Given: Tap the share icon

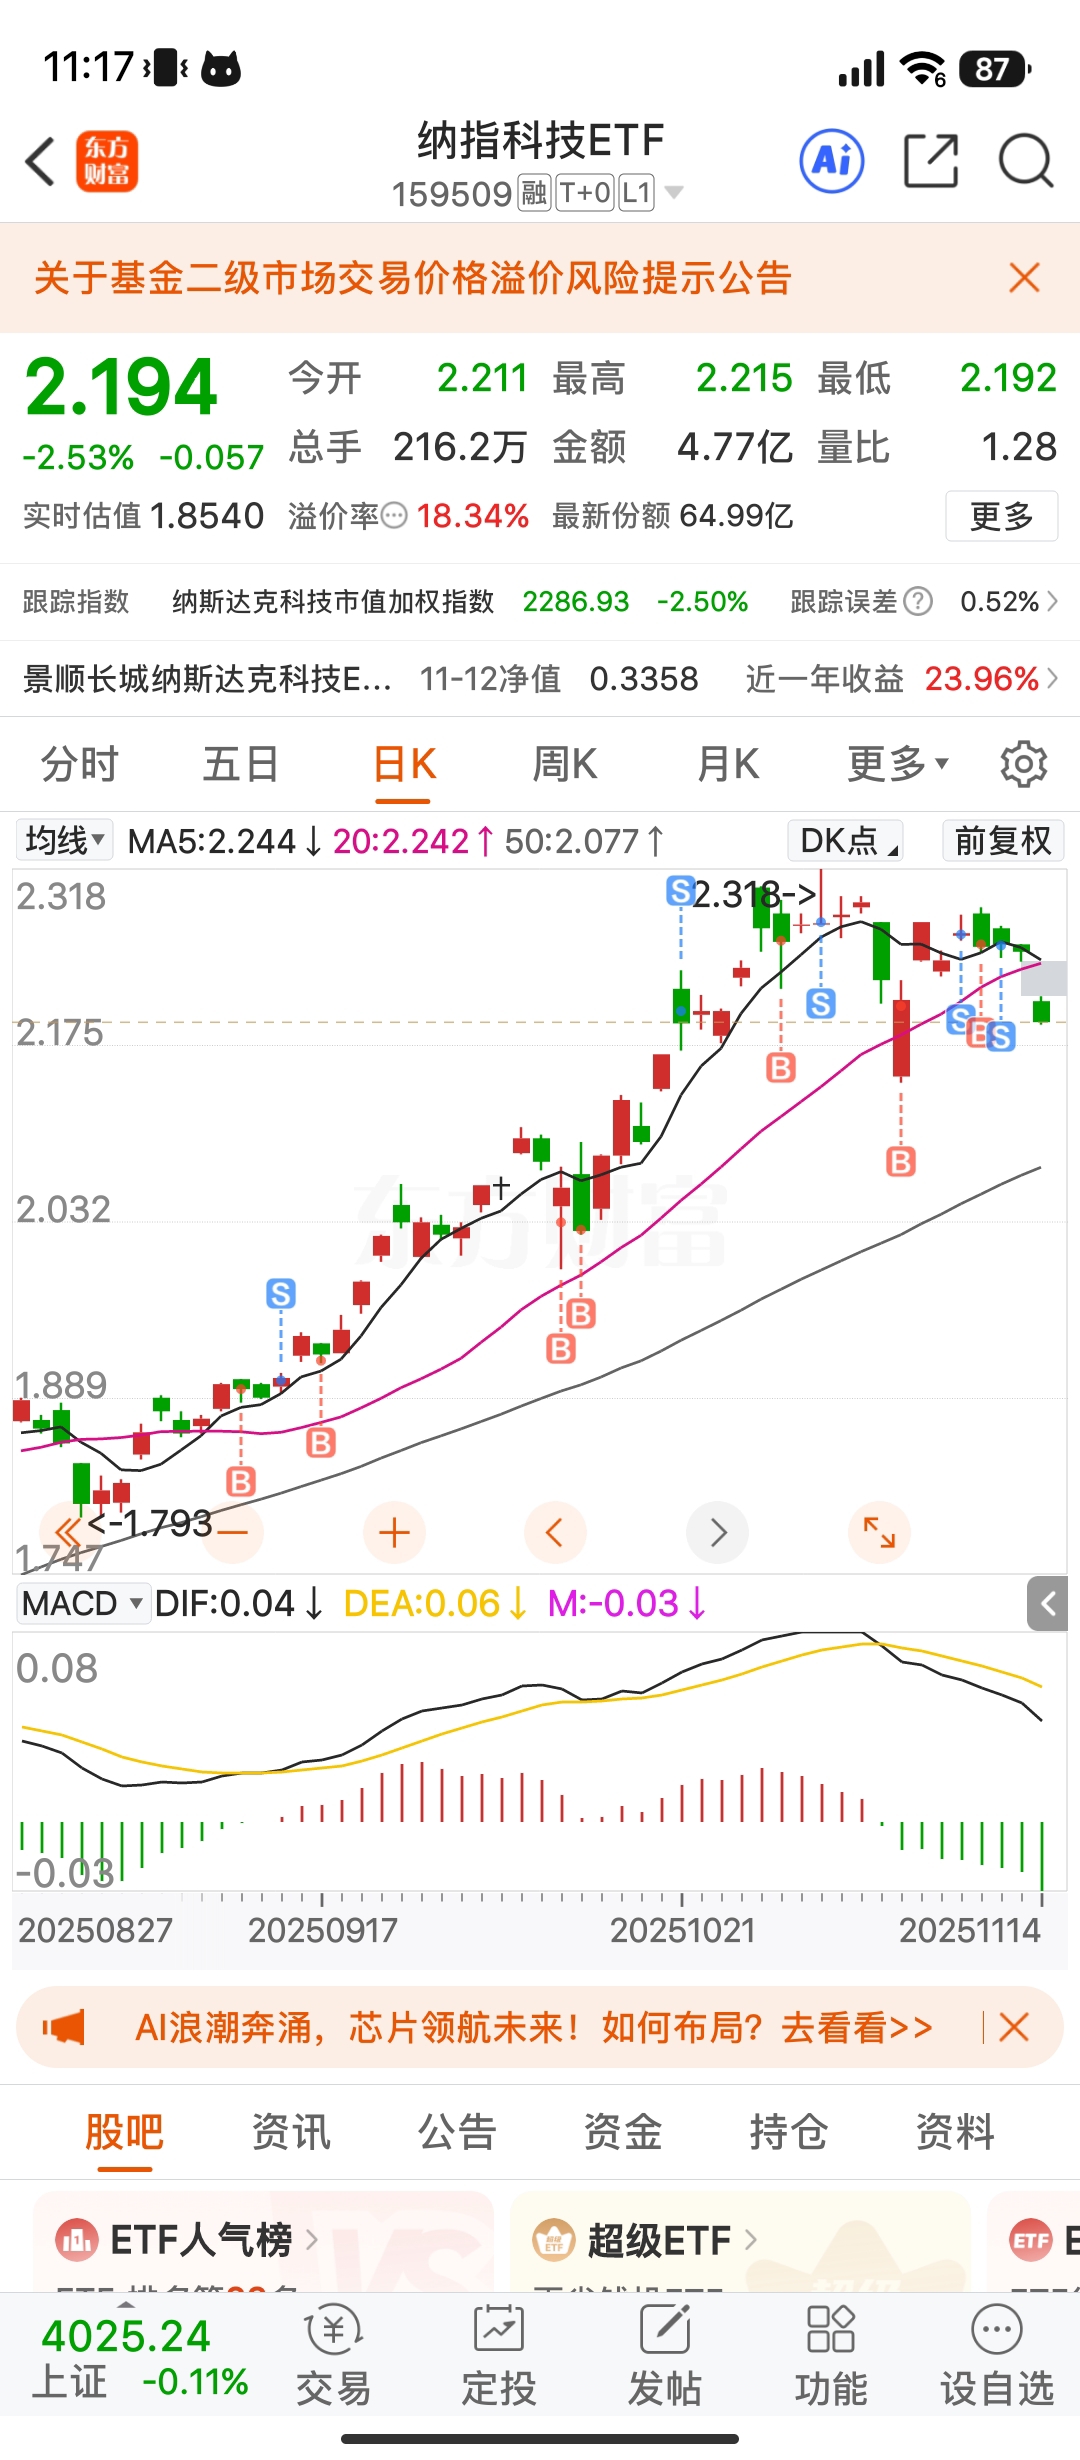Looking at the screenshot, I should pyautogui.click(x=931, y=161).
